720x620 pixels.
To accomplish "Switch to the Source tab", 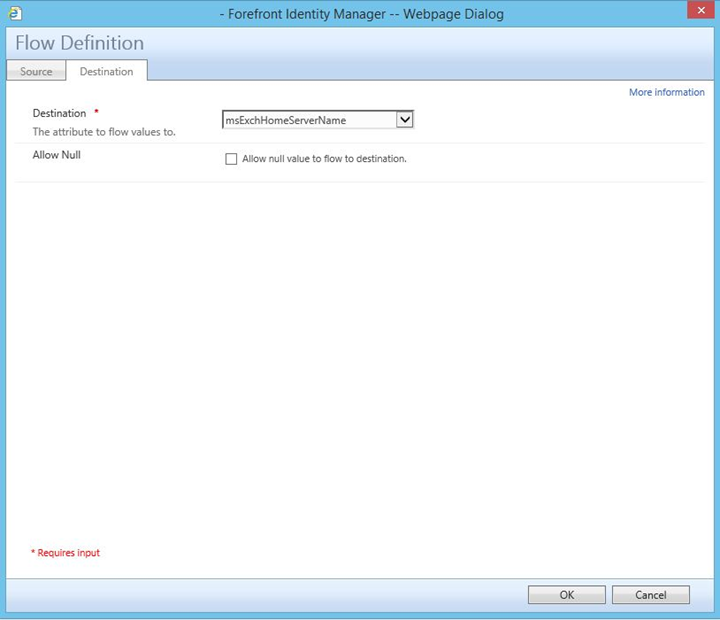I will click(36, 71).
